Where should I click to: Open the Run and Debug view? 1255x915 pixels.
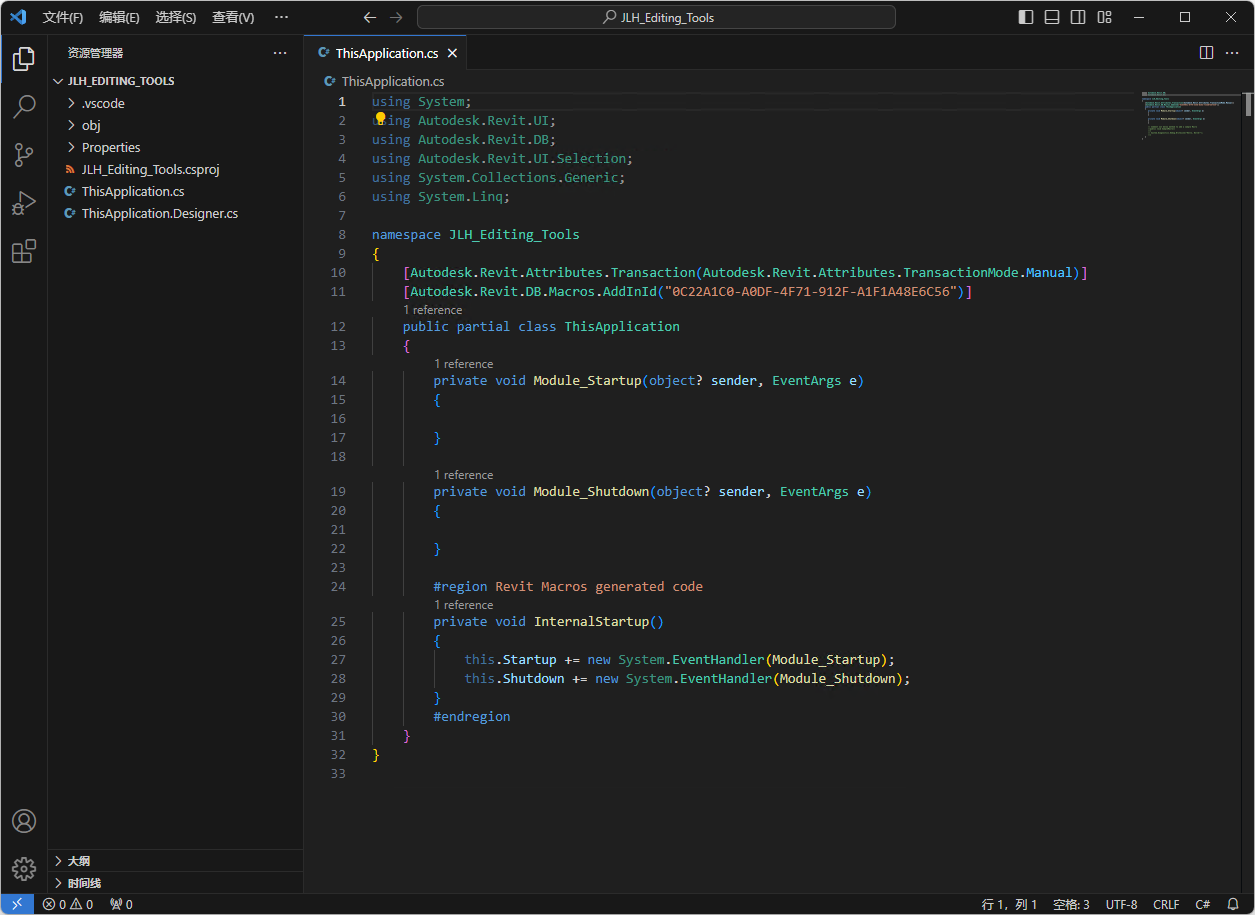tap(24, 203)
